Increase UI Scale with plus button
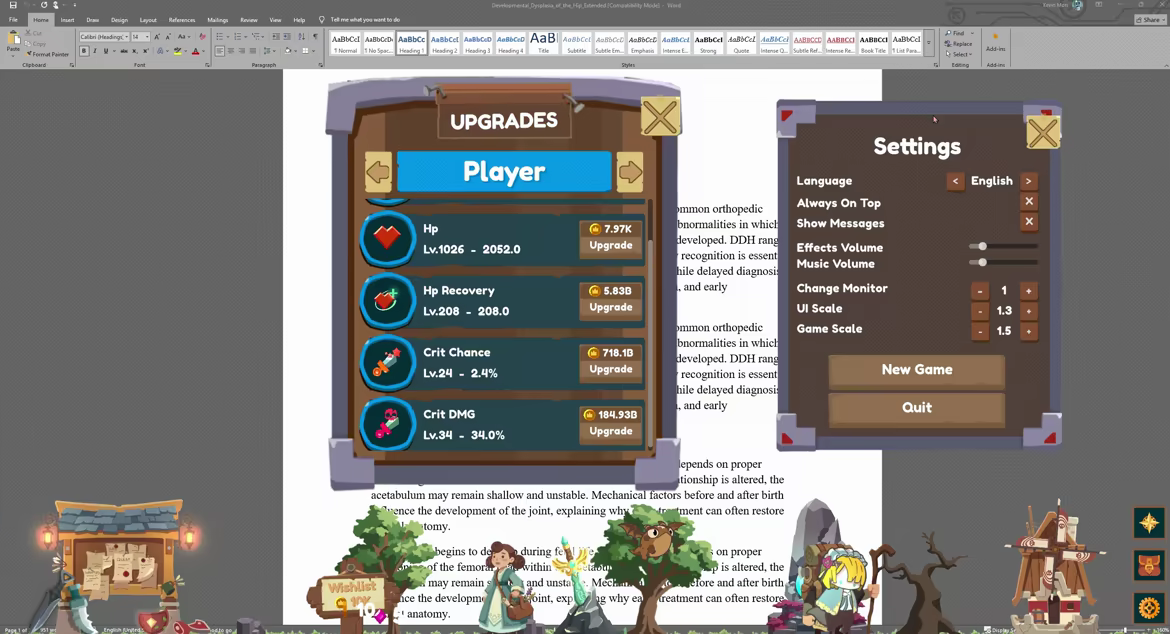Image resolution: width=1170 pixels, height=634 pixels. click(1028, 311)
